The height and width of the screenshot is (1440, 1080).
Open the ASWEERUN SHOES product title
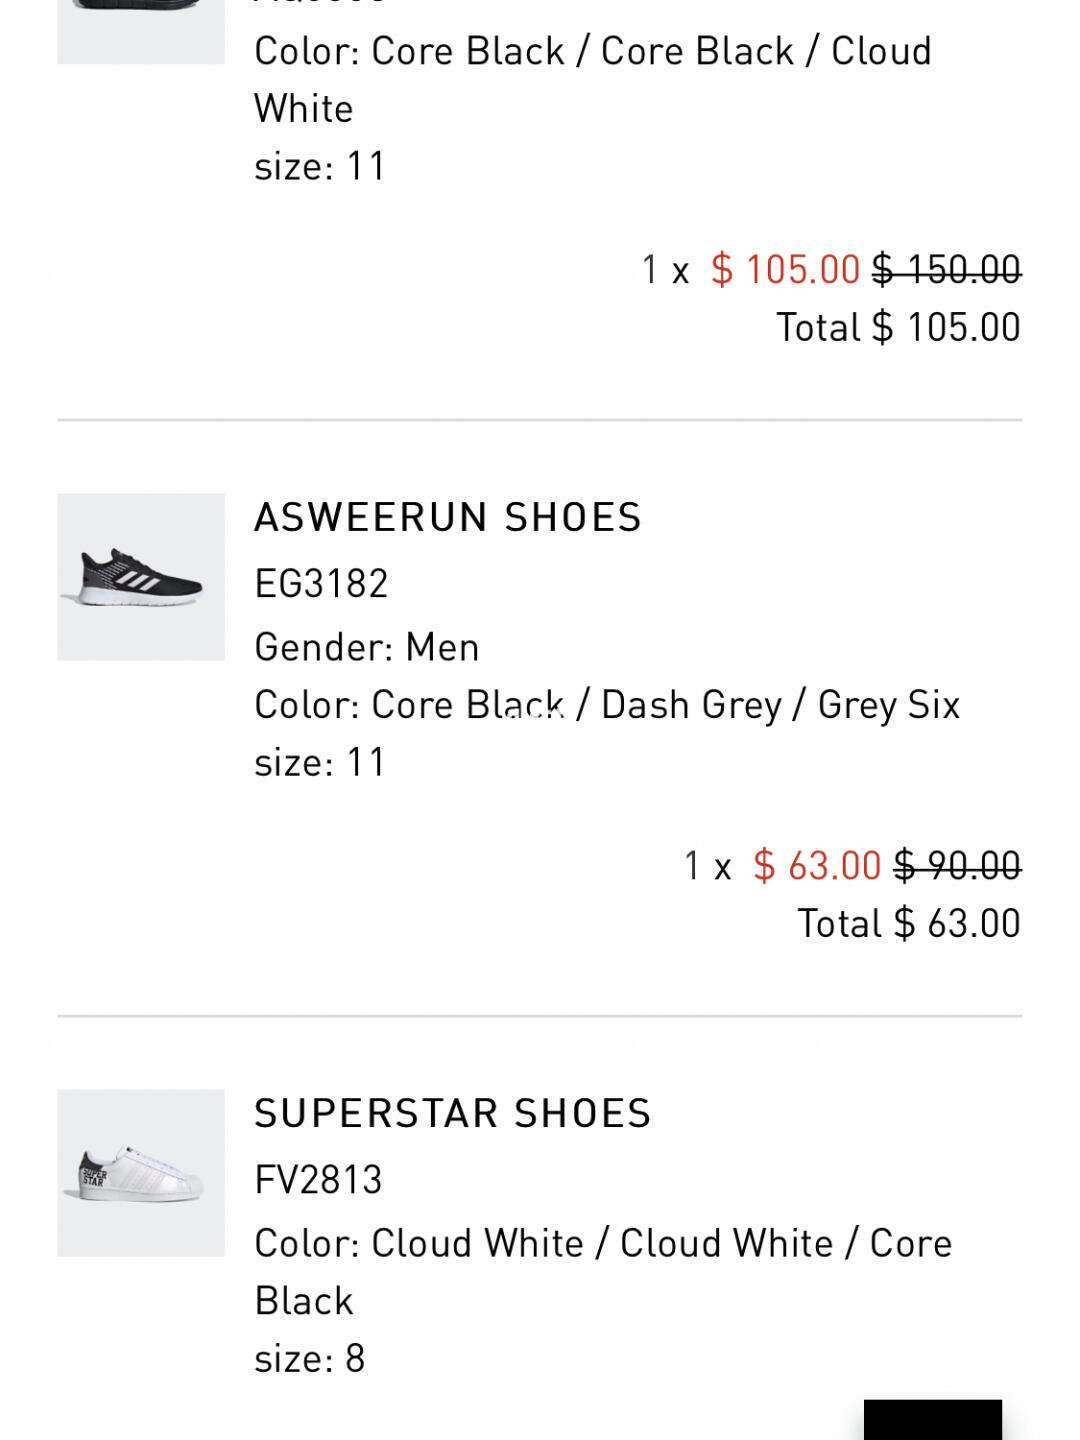[x=448, y=518]
